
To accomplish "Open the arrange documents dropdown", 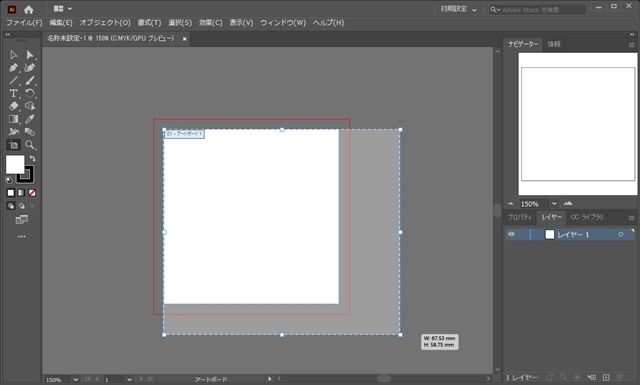I will pyautogui.click(x=63, y=9).
